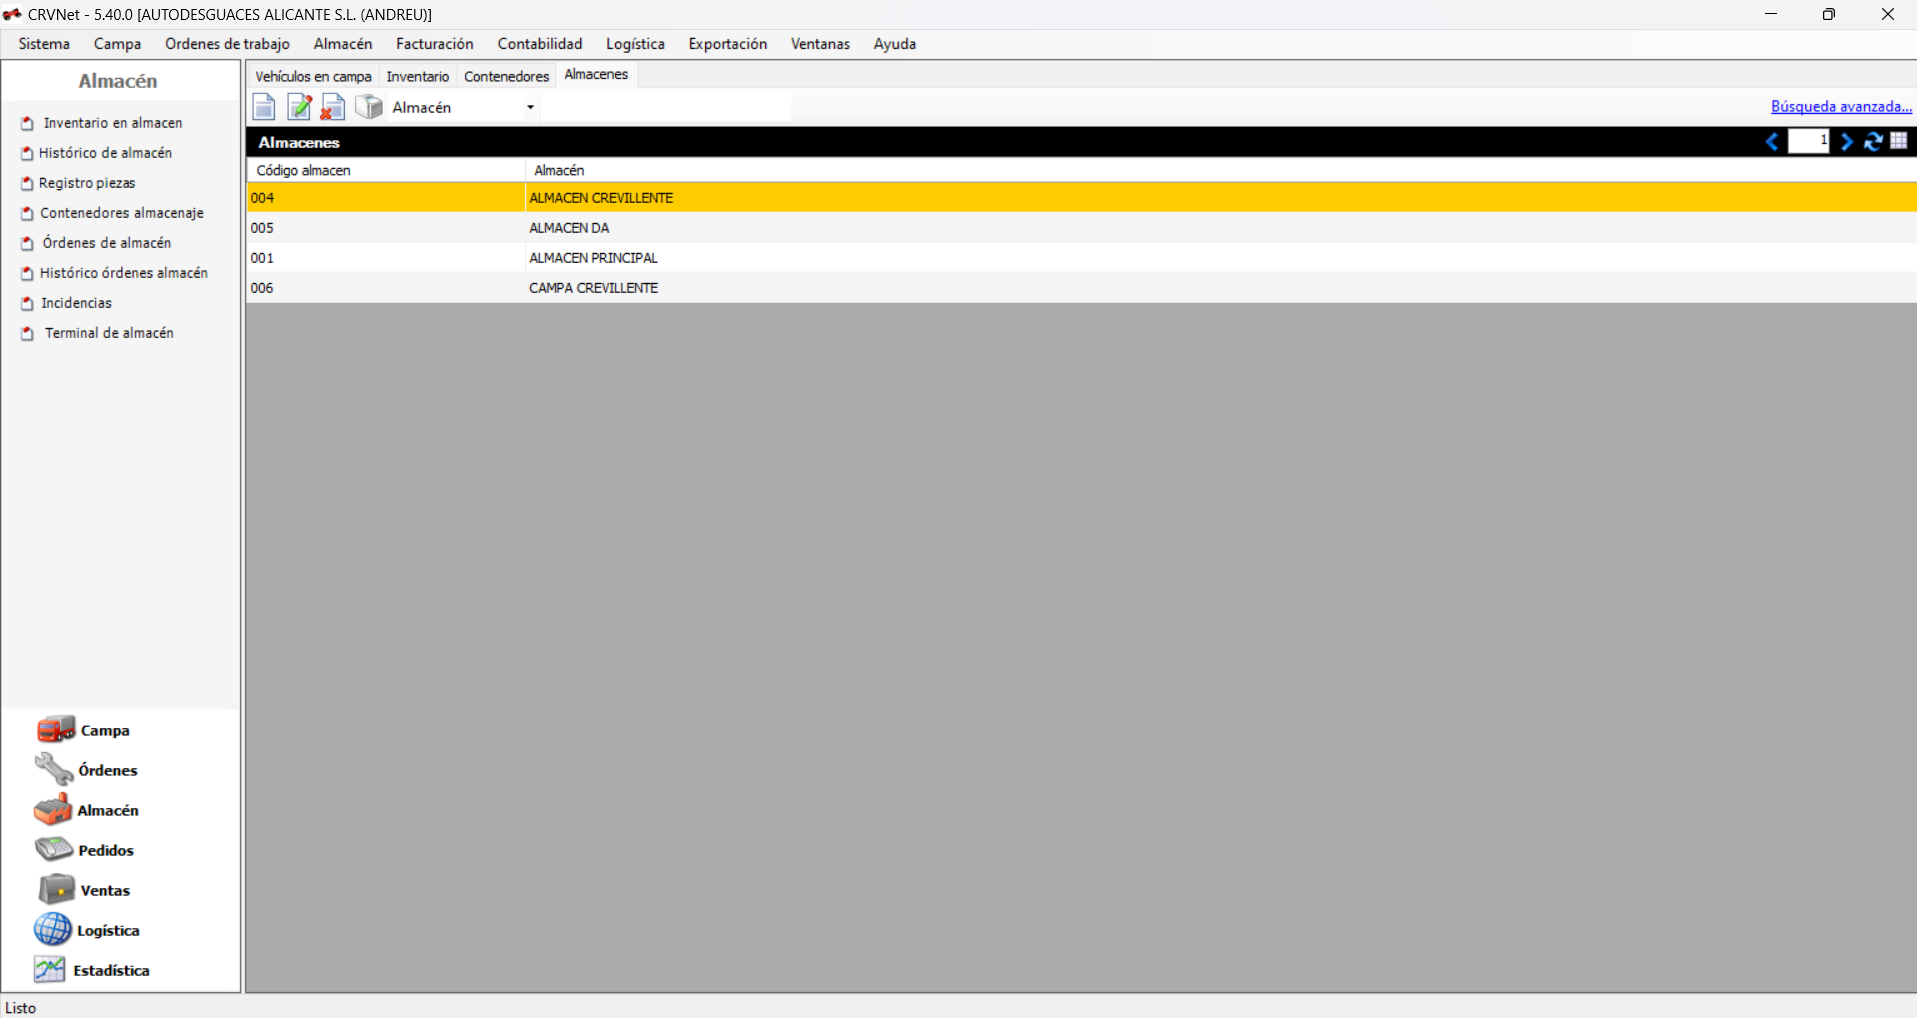Viewport: 1917px width, 1018px height.
Task: Click the edit warehouse pencil icon
Action: [299, 107]
